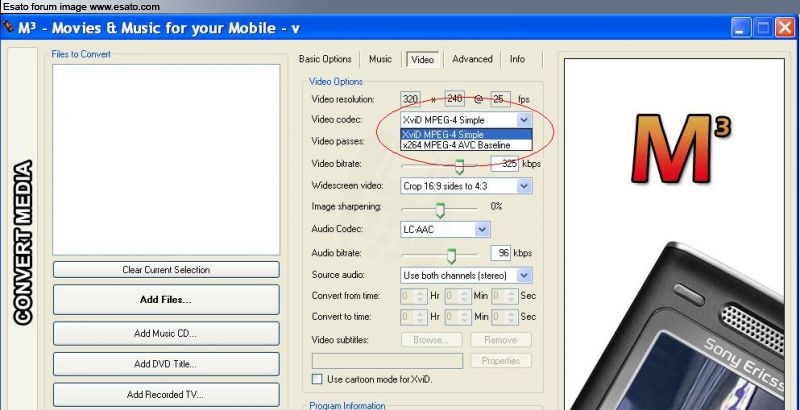Click the subtitles Properties button
The width and height of the screenshot is (800, 410).
click(x=501, y=361)
